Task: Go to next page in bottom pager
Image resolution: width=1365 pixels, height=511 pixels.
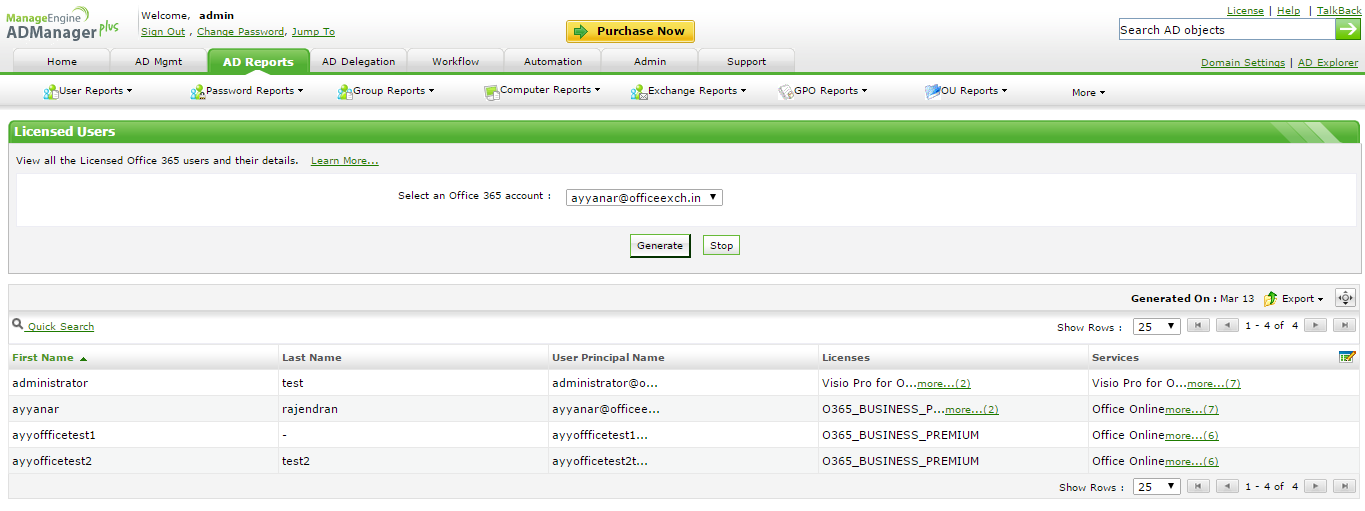Action: (1316, 486)
